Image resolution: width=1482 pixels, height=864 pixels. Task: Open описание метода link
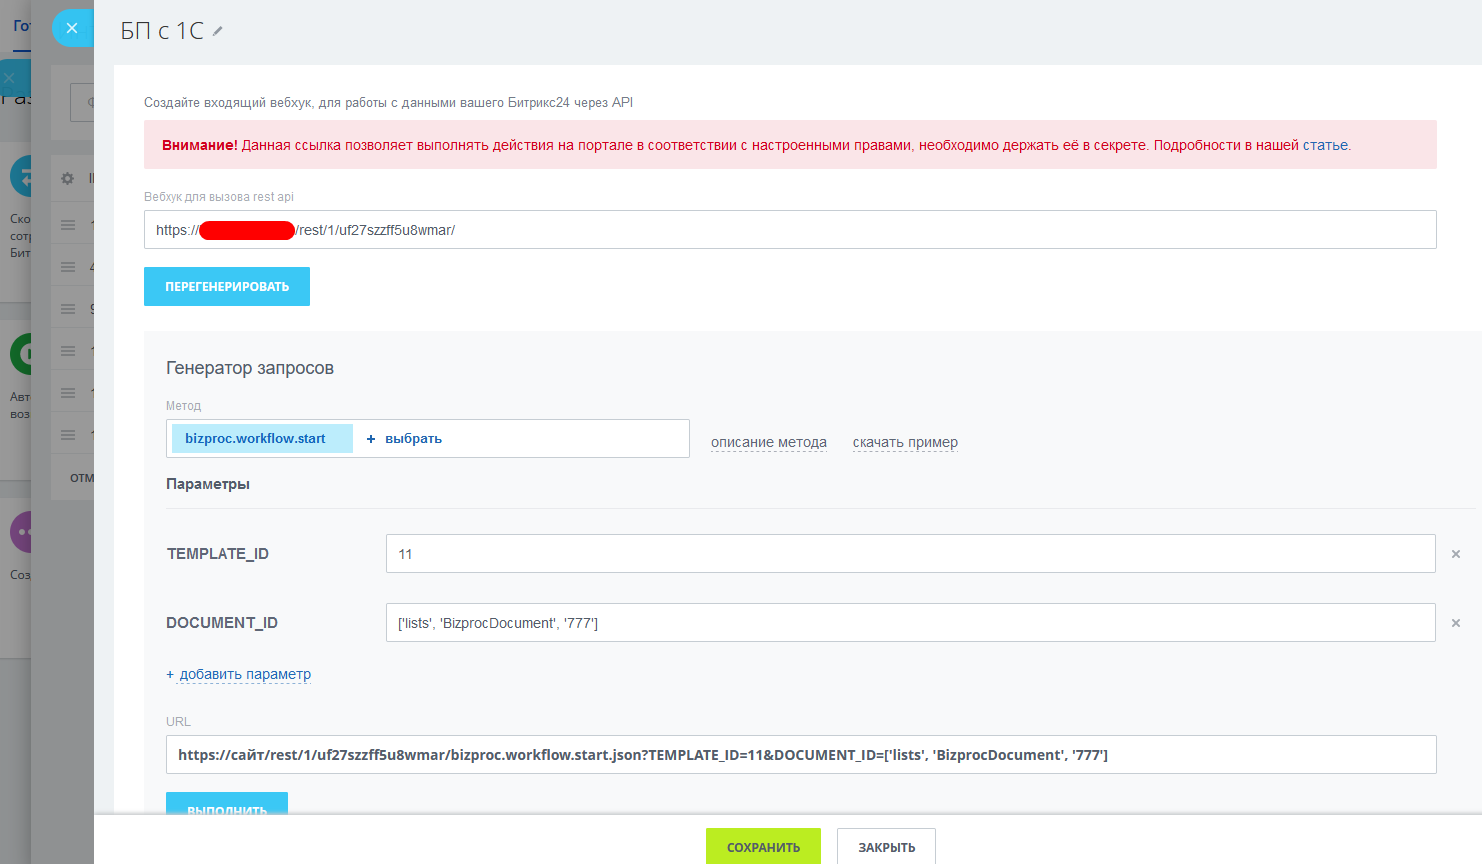tap(769, 442)
